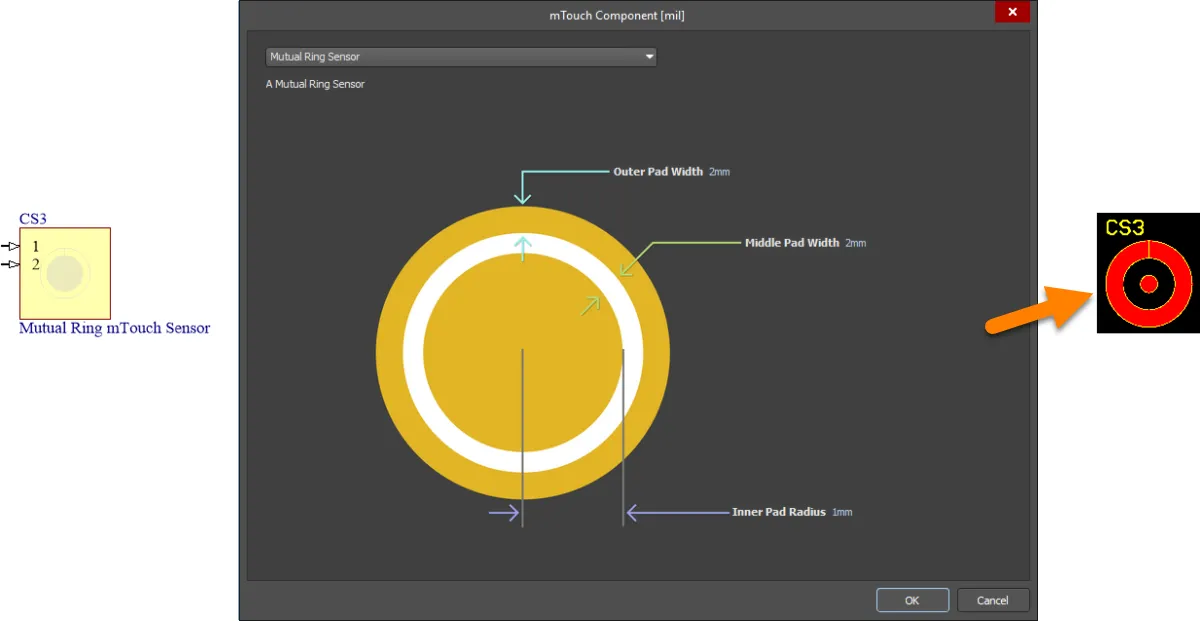Screen dimensions: 1200x621
Task: Edit the Outer Pad Width 2mm value
Action: [x=719, y=172]
